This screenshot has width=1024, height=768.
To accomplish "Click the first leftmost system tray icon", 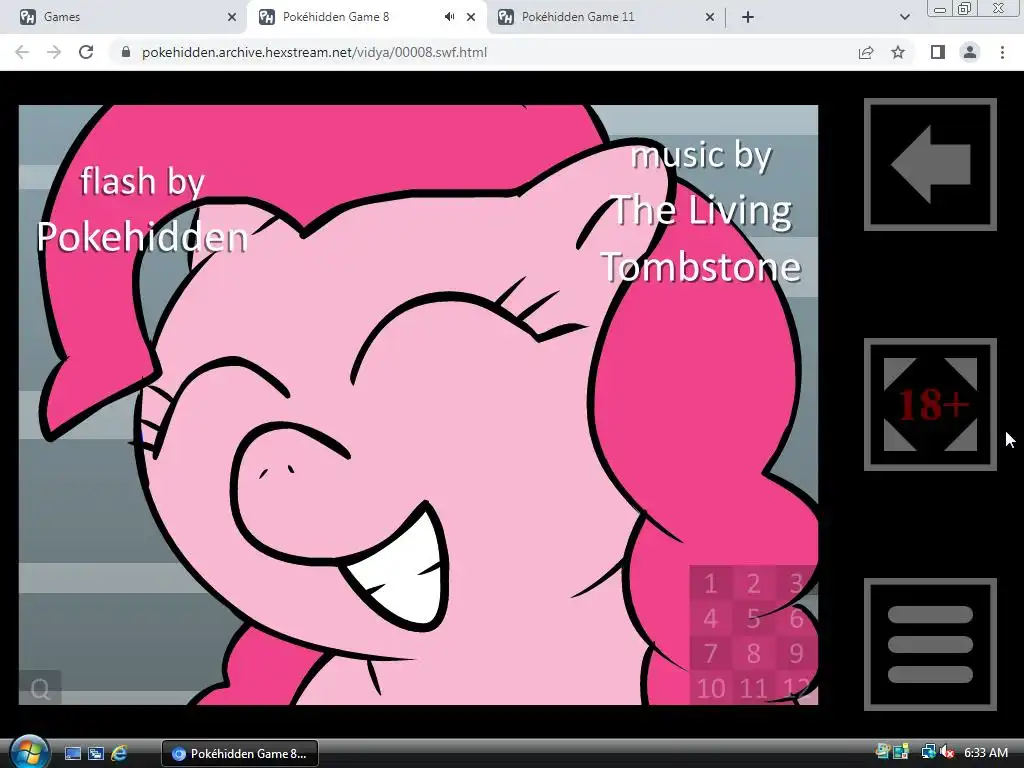I will 883,752.
